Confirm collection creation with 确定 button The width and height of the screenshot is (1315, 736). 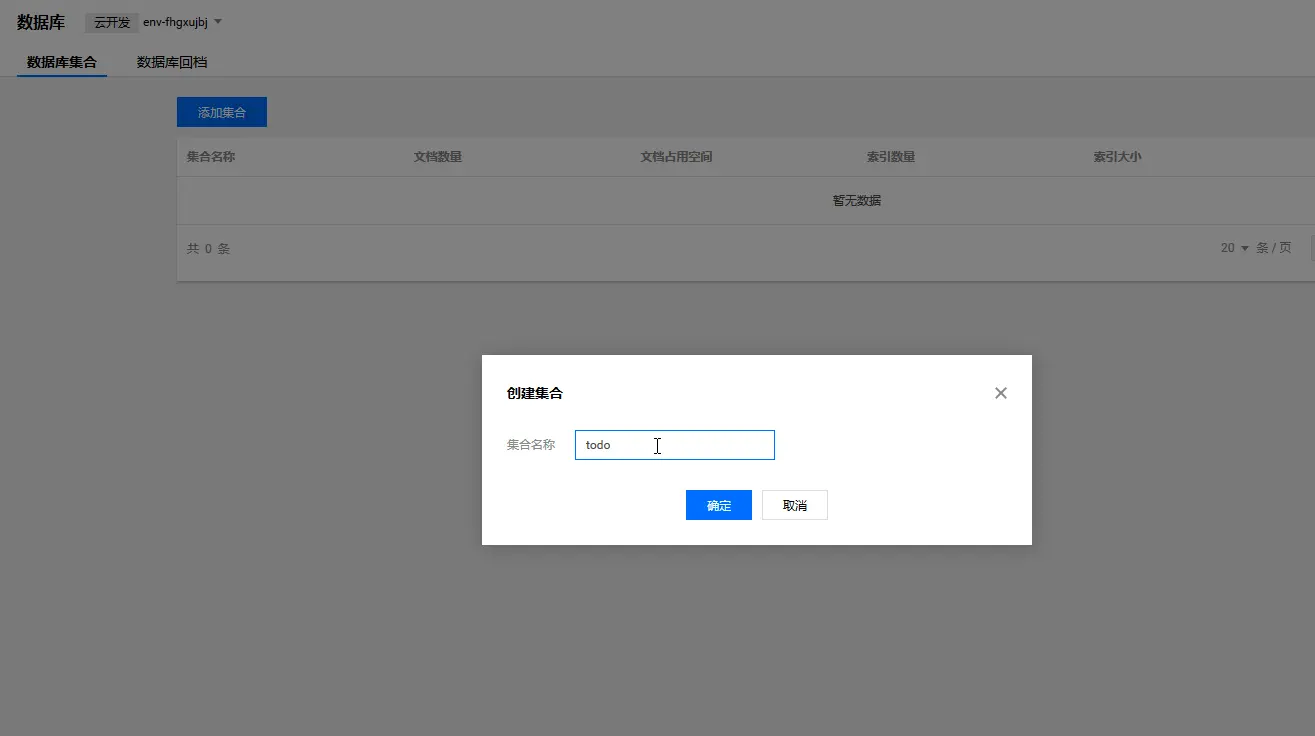click(x=719, y=505)
